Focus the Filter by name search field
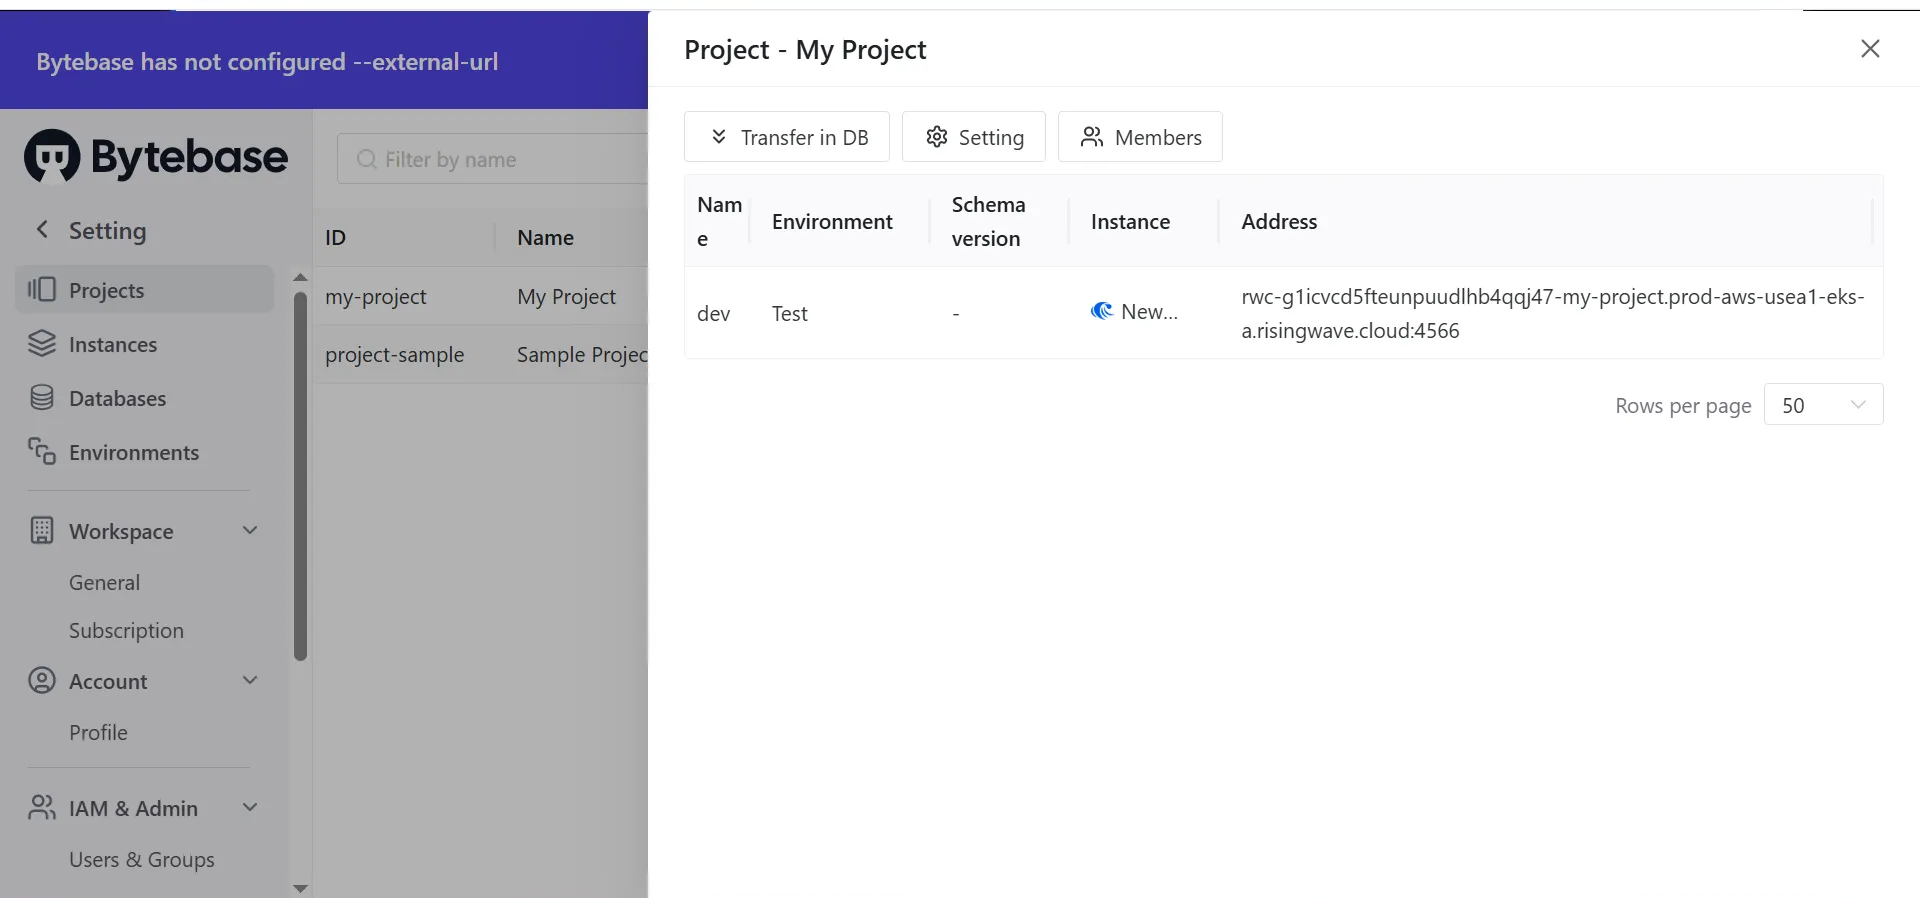This screenshot has height=898, width=1920. pos(493,159)
